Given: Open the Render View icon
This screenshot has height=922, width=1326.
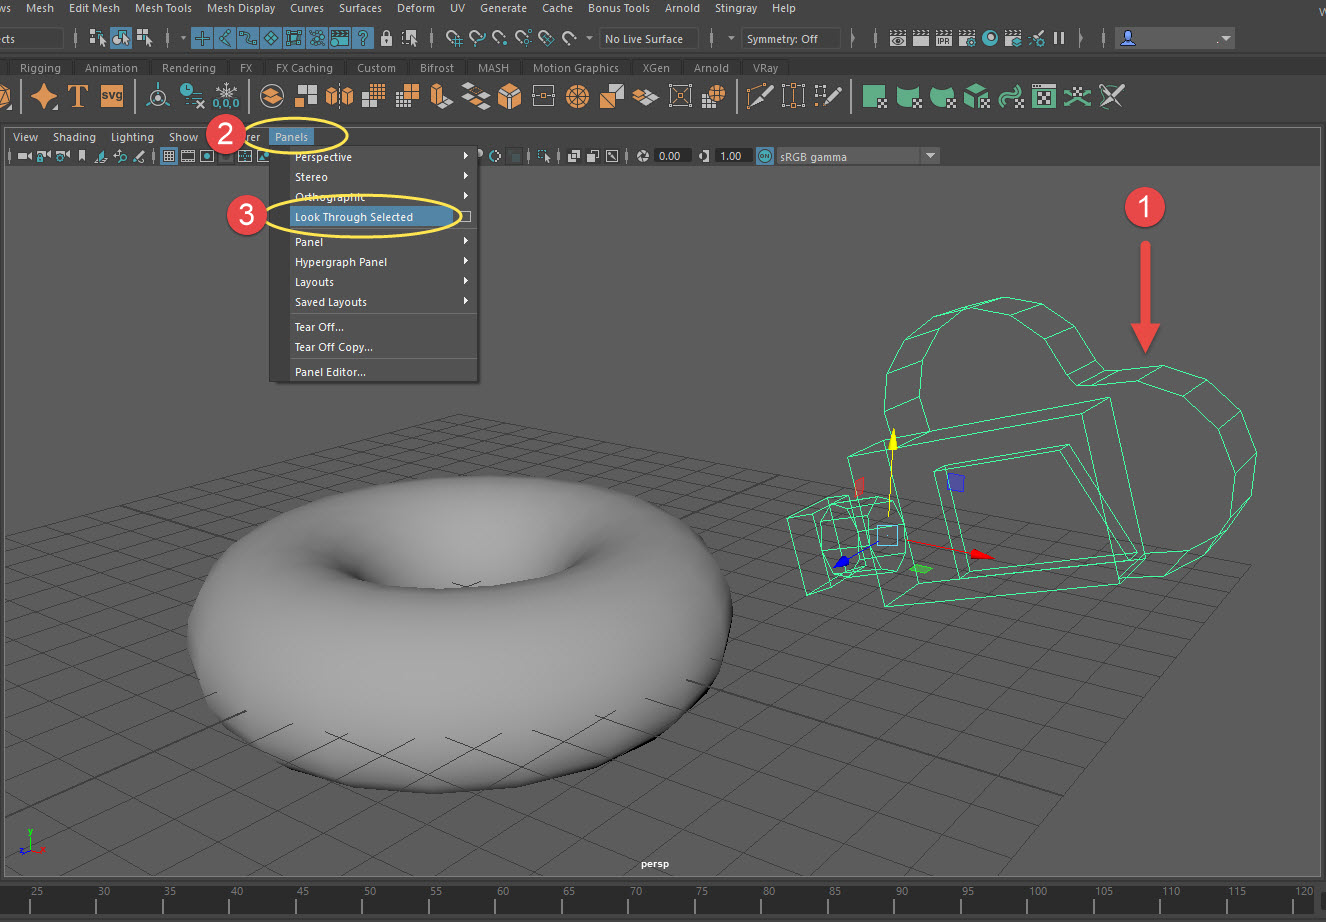Looking at the screenshot, I should 897,38.
